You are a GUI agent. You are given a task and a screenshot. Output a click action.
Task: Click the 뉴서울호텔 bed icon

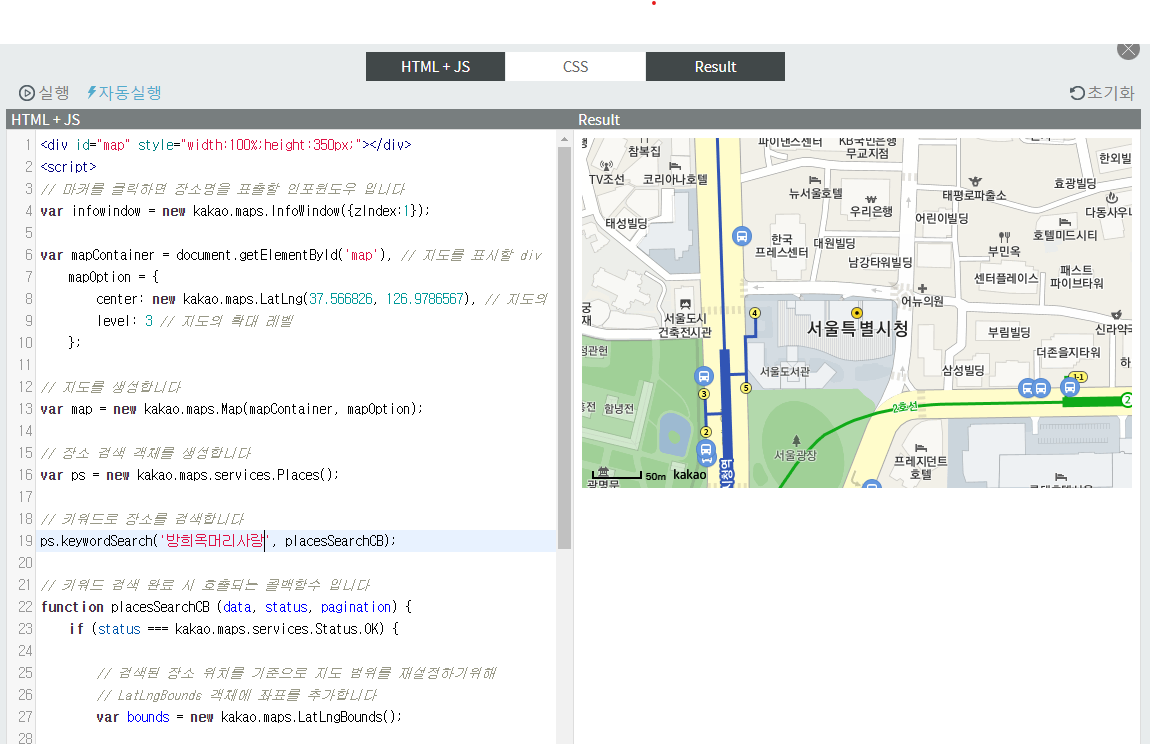pos(815,180)
